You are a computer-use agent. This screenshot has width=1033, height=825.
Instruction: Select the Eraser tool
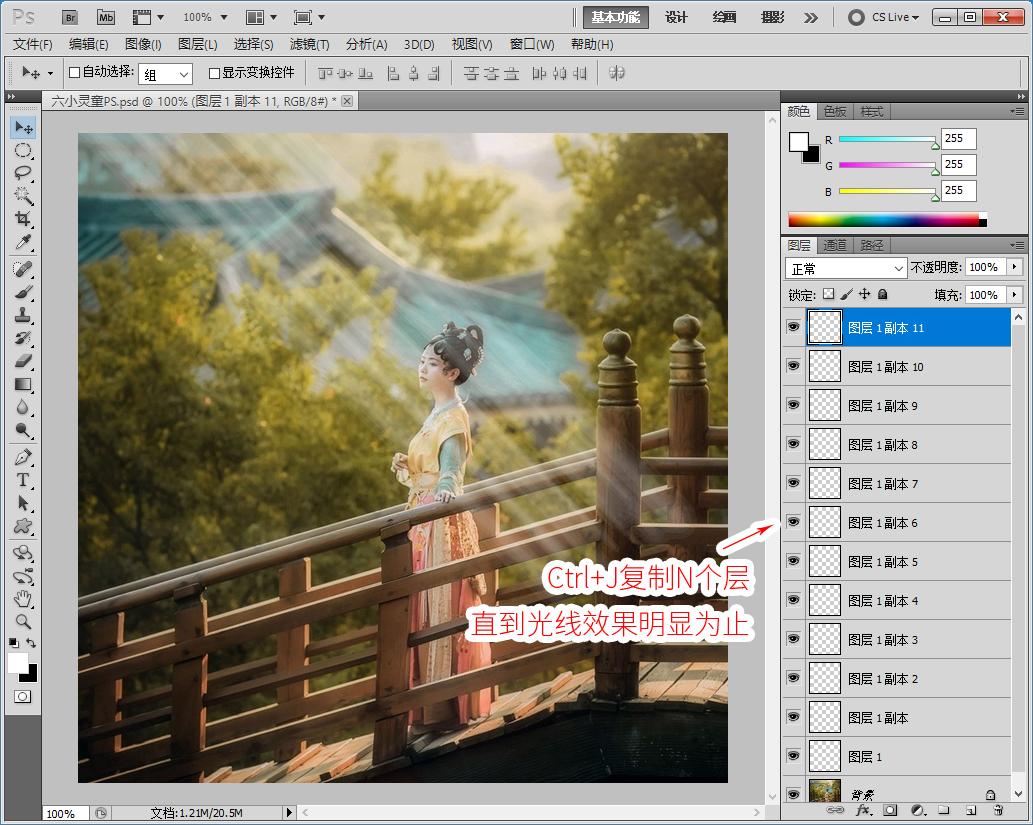coord(23,361)
